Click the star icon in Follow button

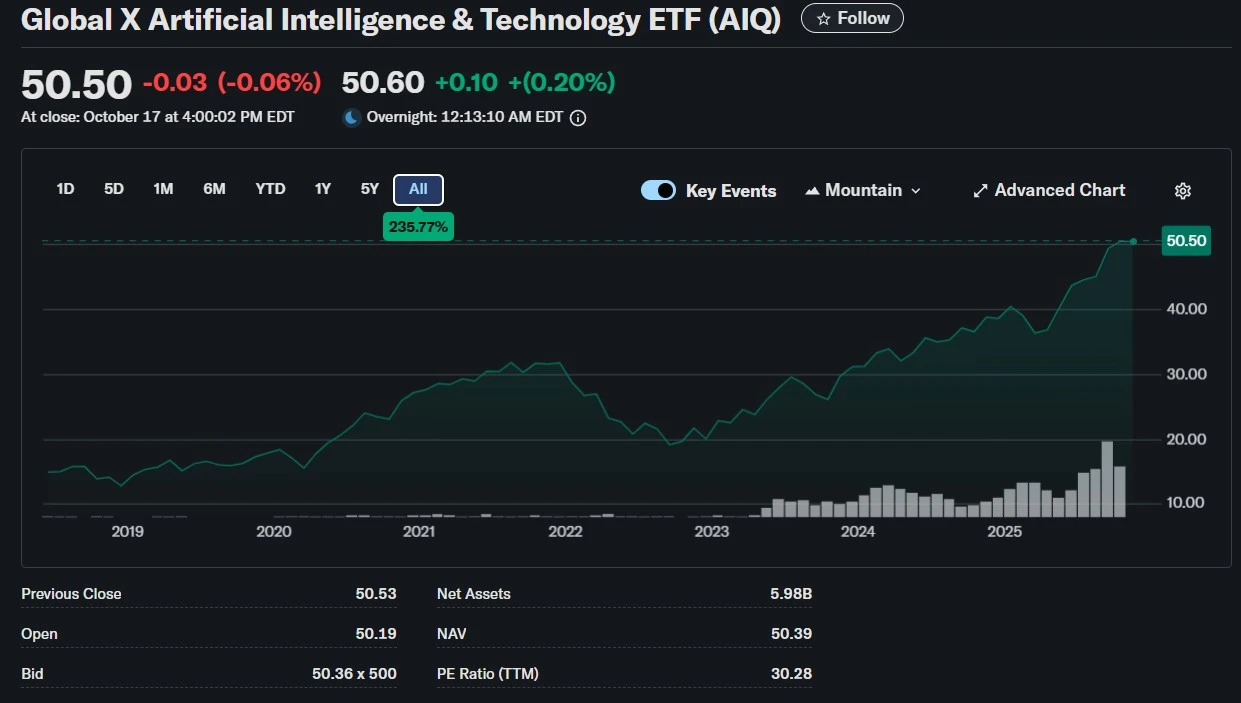coord(824,19)
